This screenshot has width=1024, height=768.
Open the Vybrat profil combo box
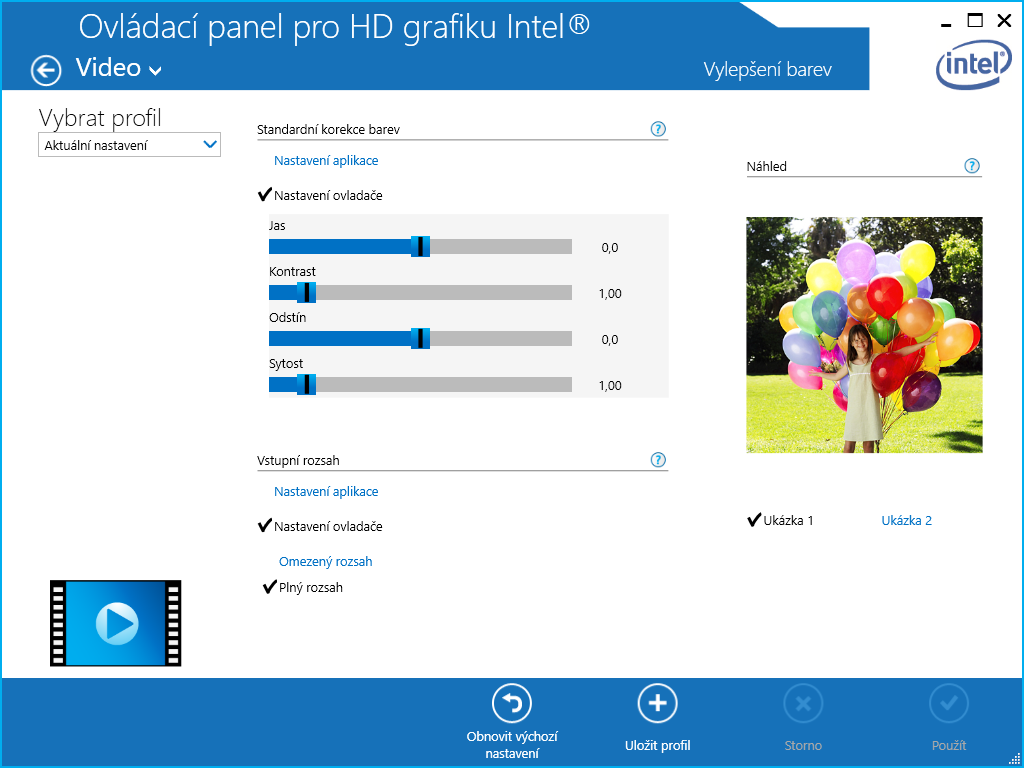[x=129, y=145]
